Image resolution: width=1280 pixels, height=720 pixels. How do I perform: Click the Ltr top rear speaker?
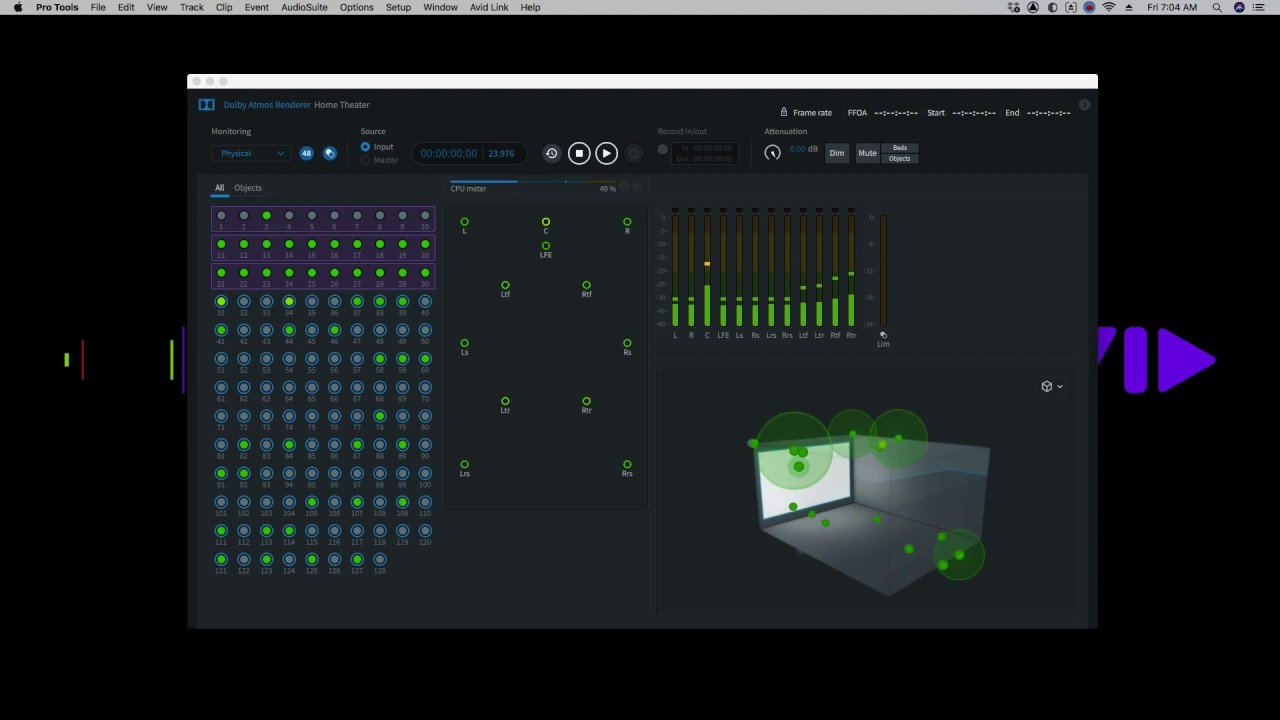[x=505, y=401]
